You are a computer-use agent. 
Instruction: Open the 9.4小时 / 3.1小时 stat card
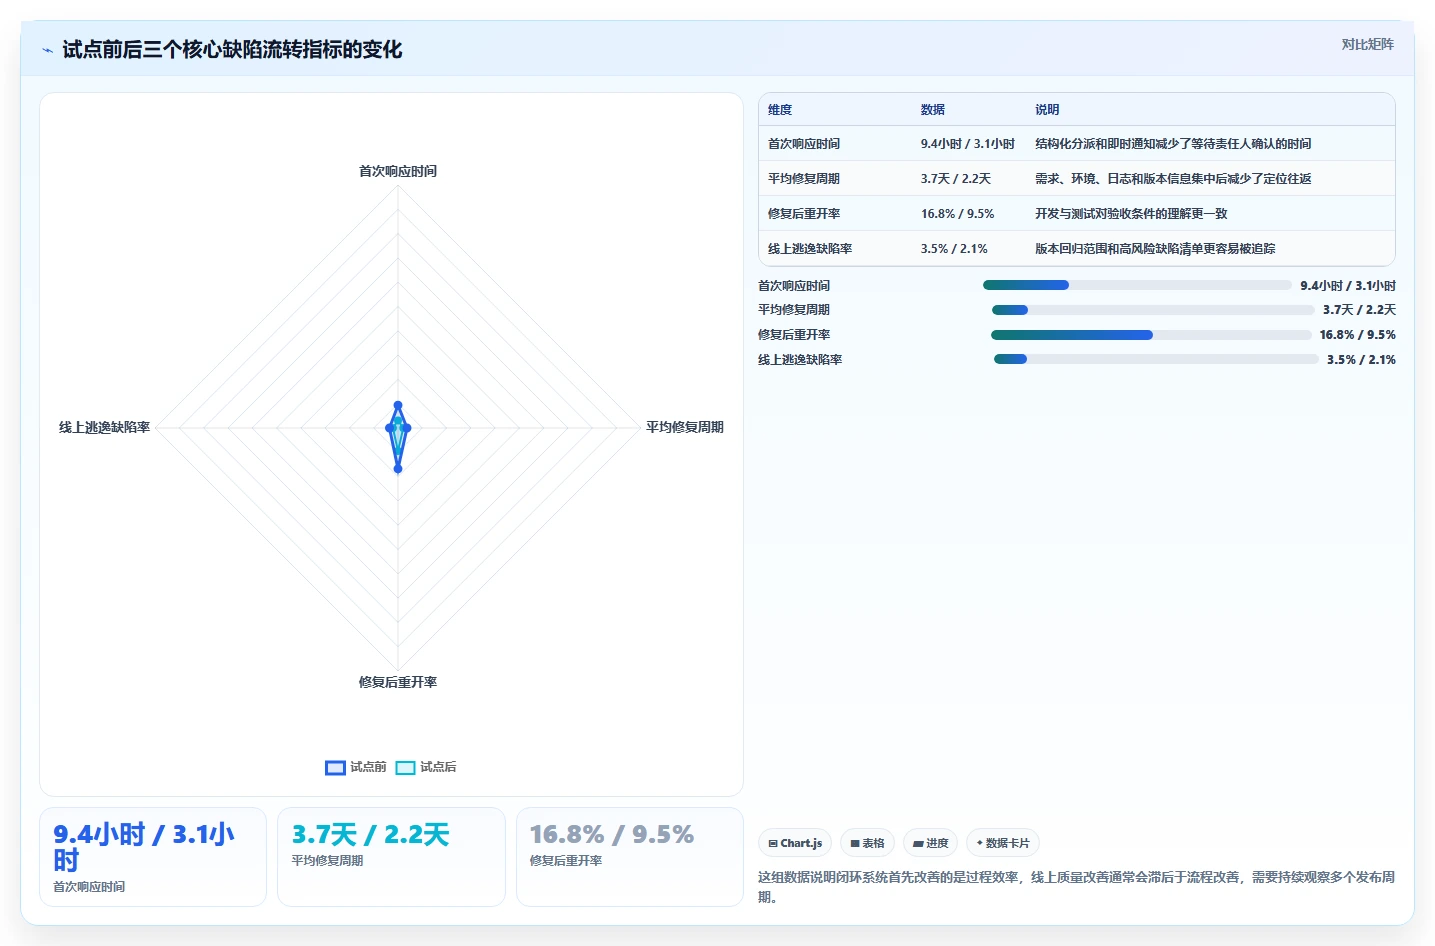click(153, 857)
